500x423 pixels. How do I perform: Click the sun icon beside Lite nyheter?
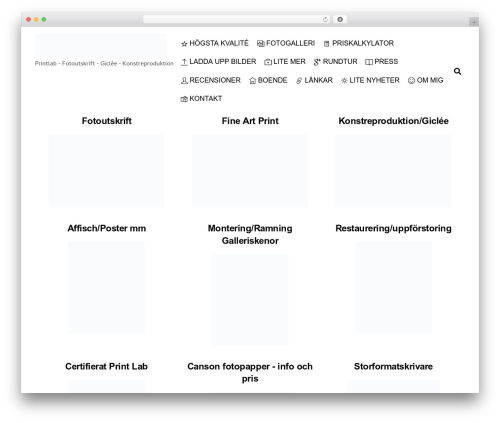click(x=344, y=81)
